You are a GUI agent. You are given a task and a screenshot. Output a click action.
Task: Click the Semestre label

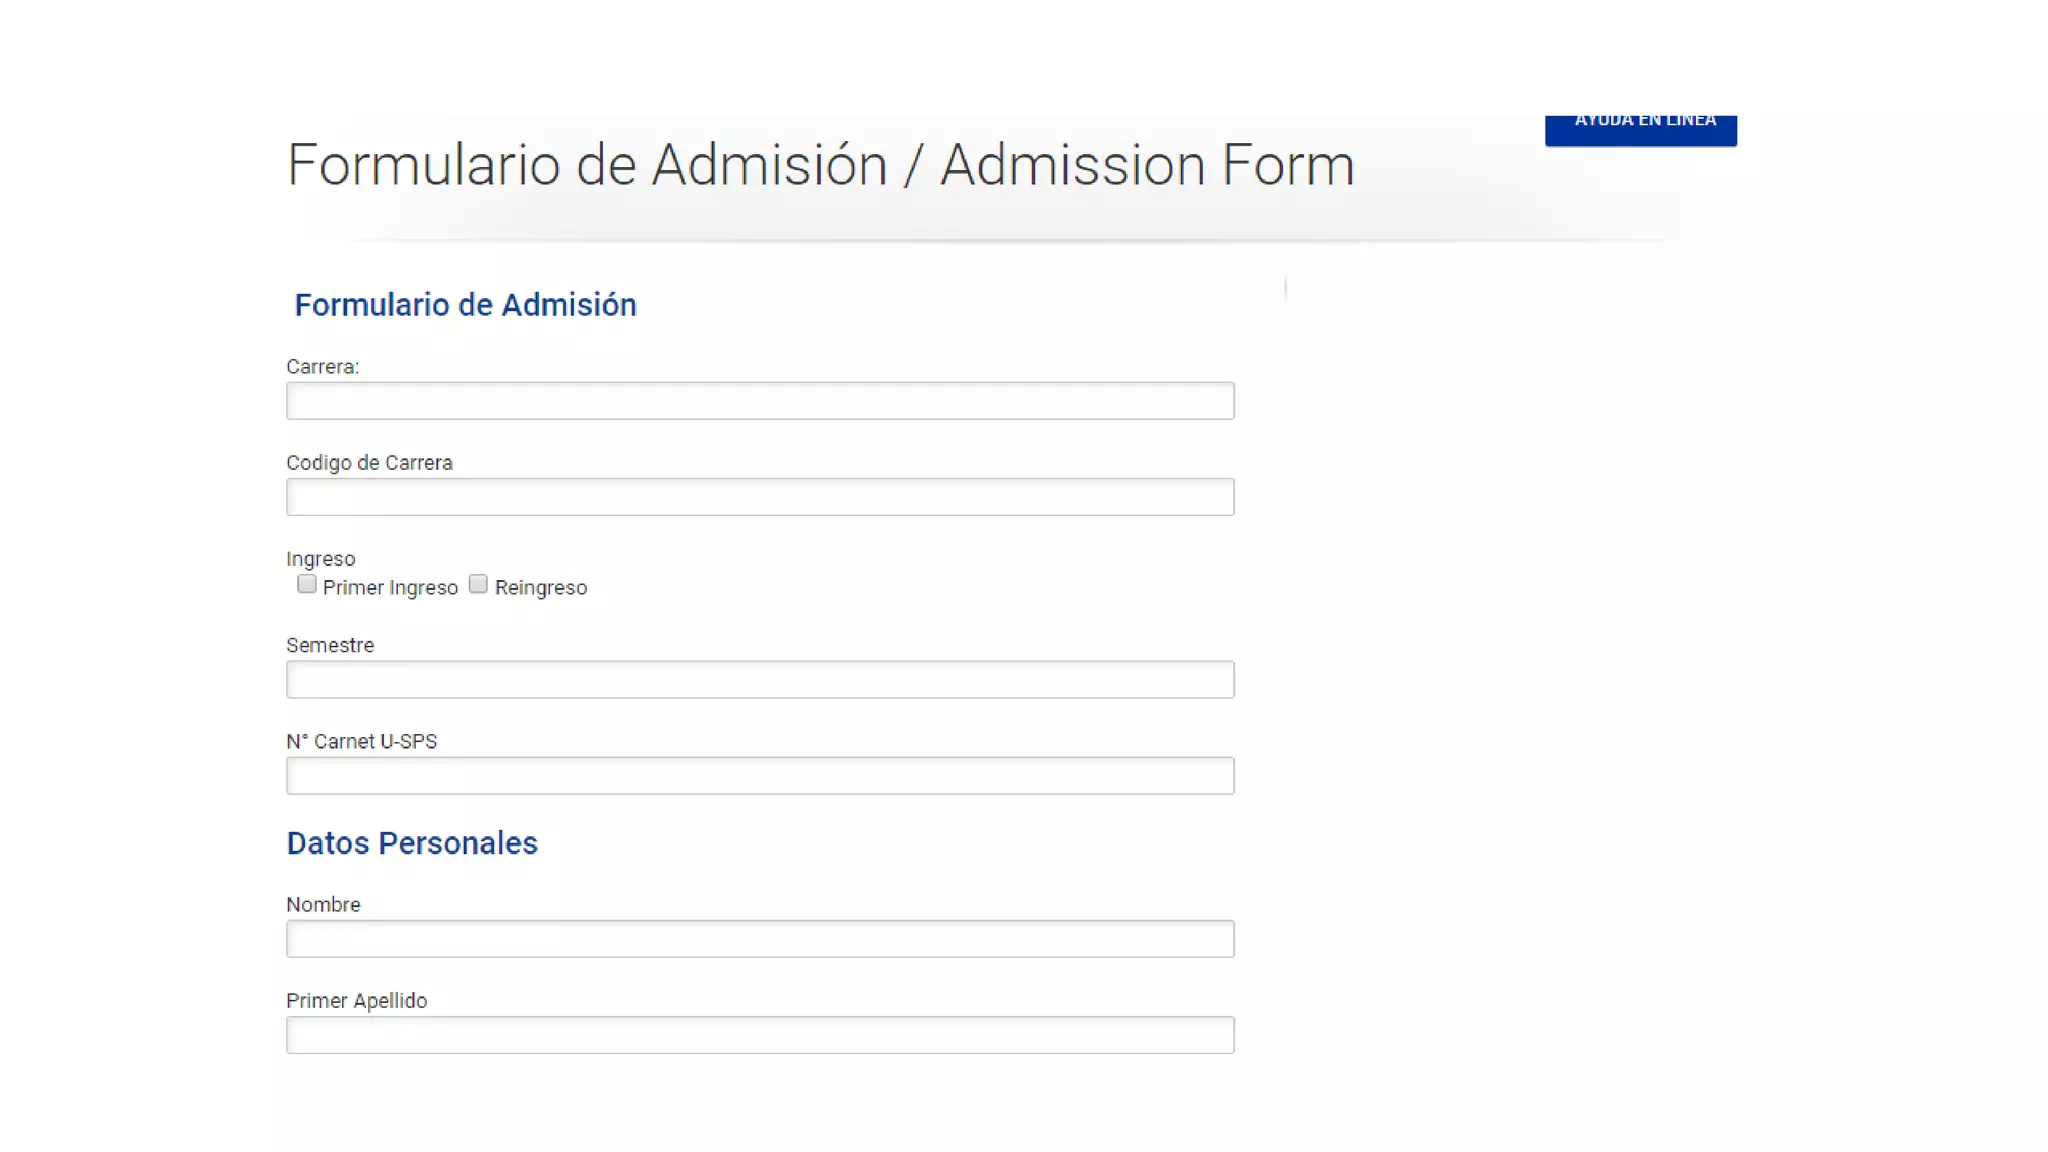(x=330, y=646)
